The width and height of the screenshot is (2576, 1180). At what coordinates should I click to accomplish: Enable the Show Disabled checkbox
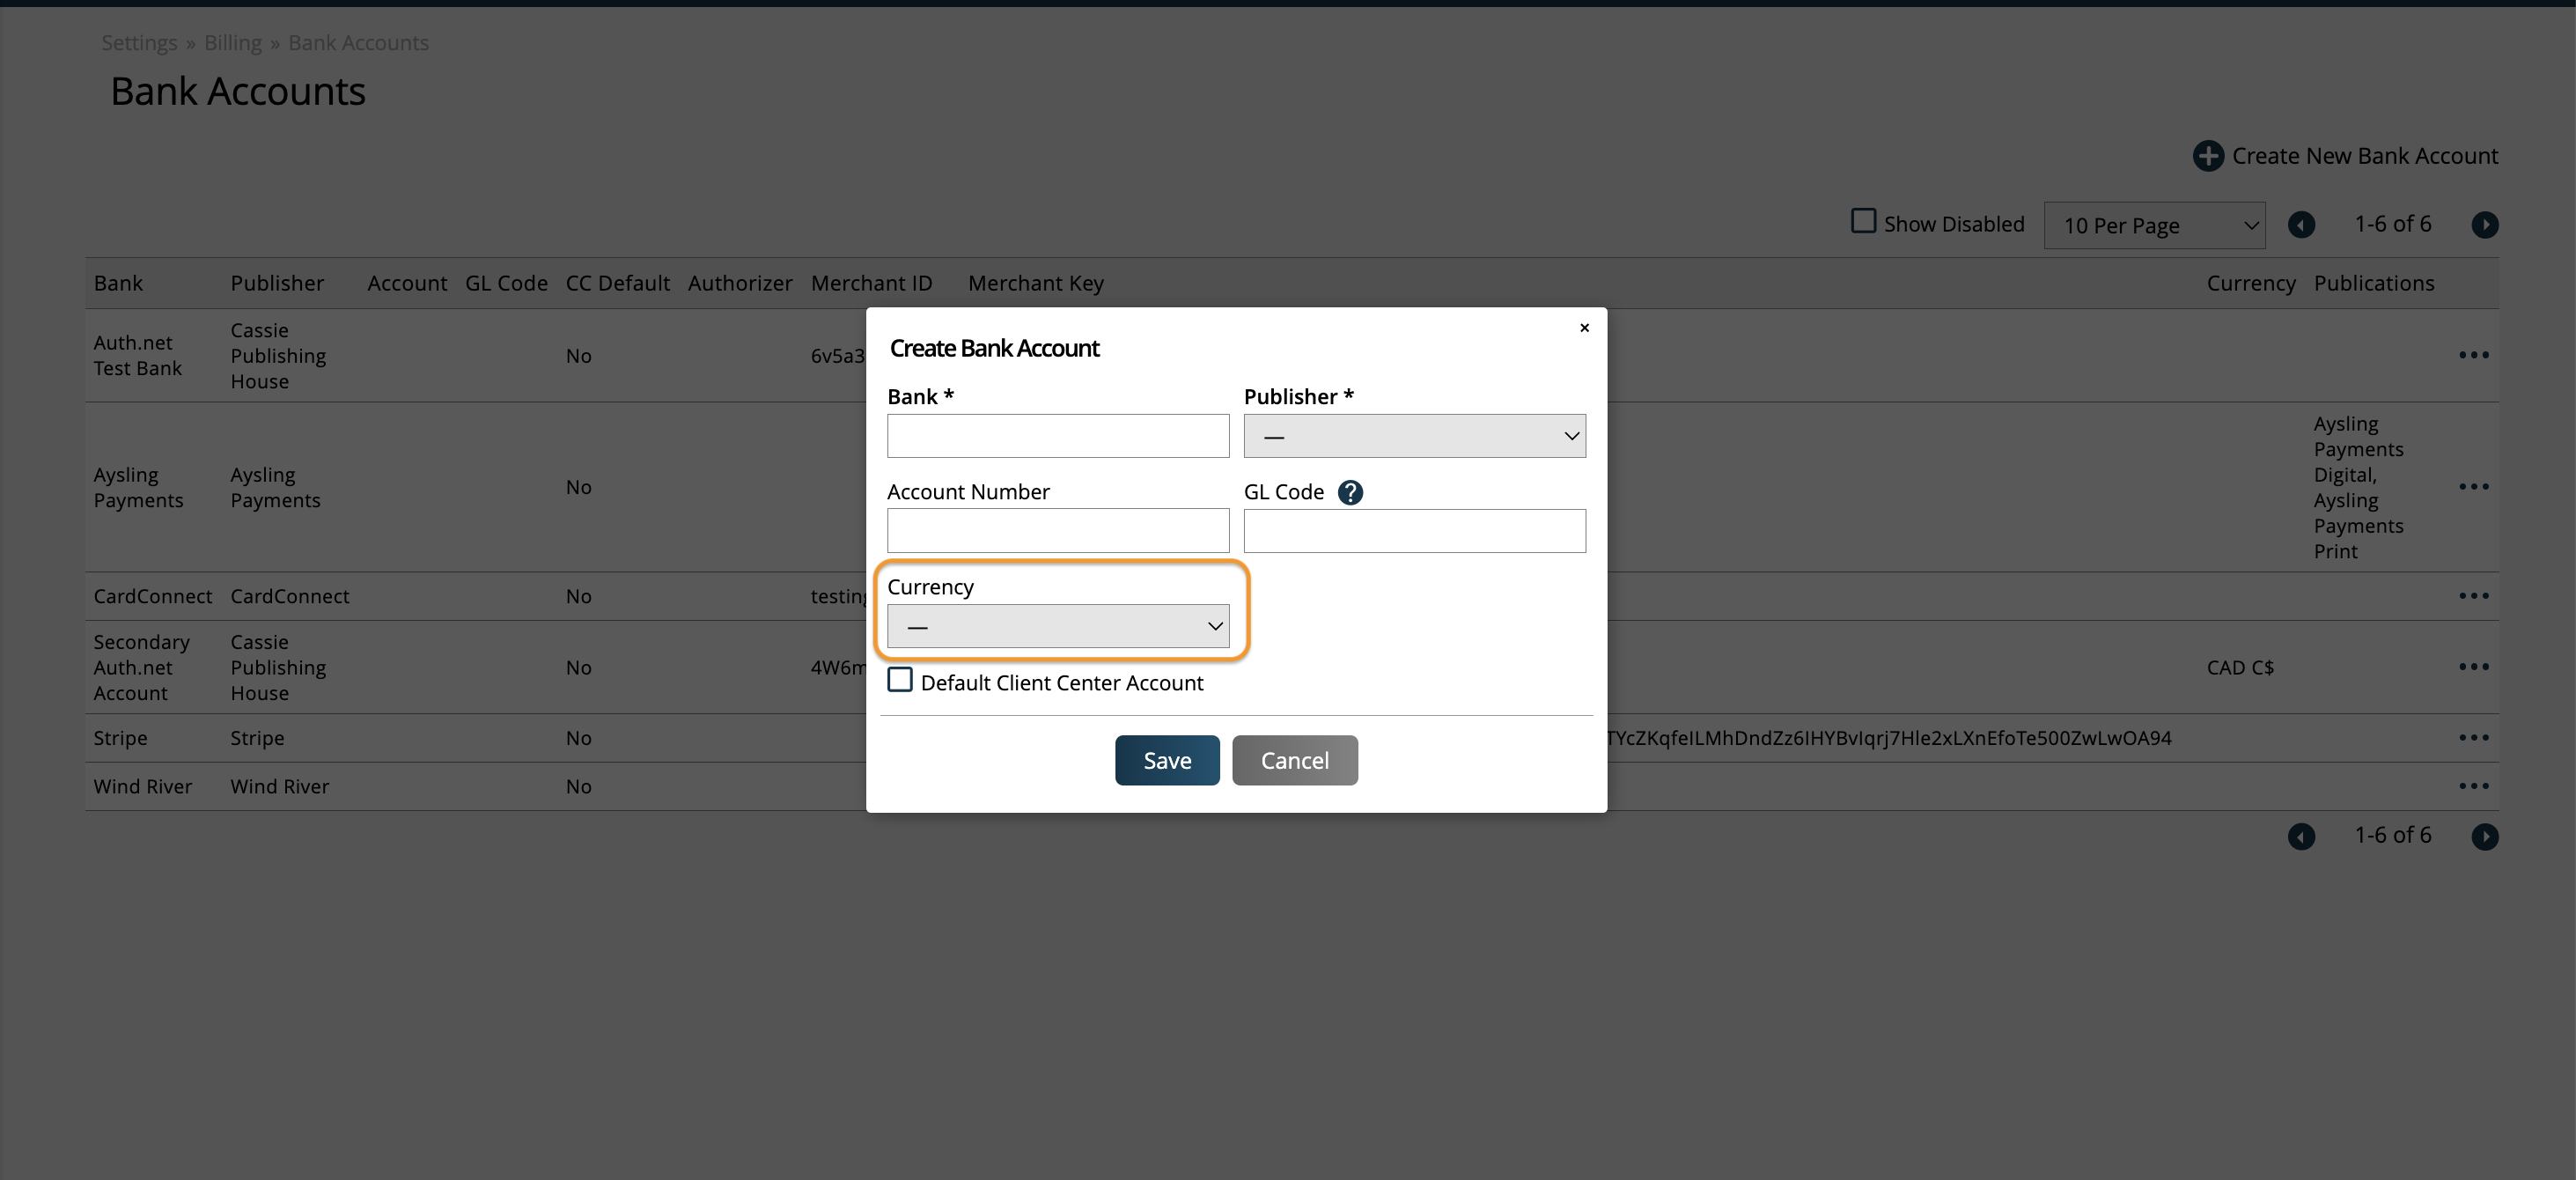(1862, 221)
